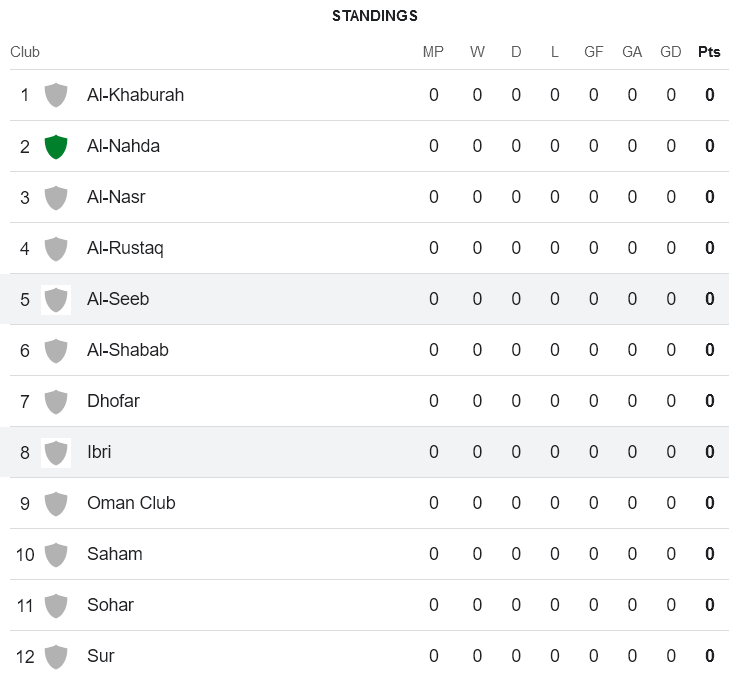
Task: Click the Club column header
Action: click(25, 52)
